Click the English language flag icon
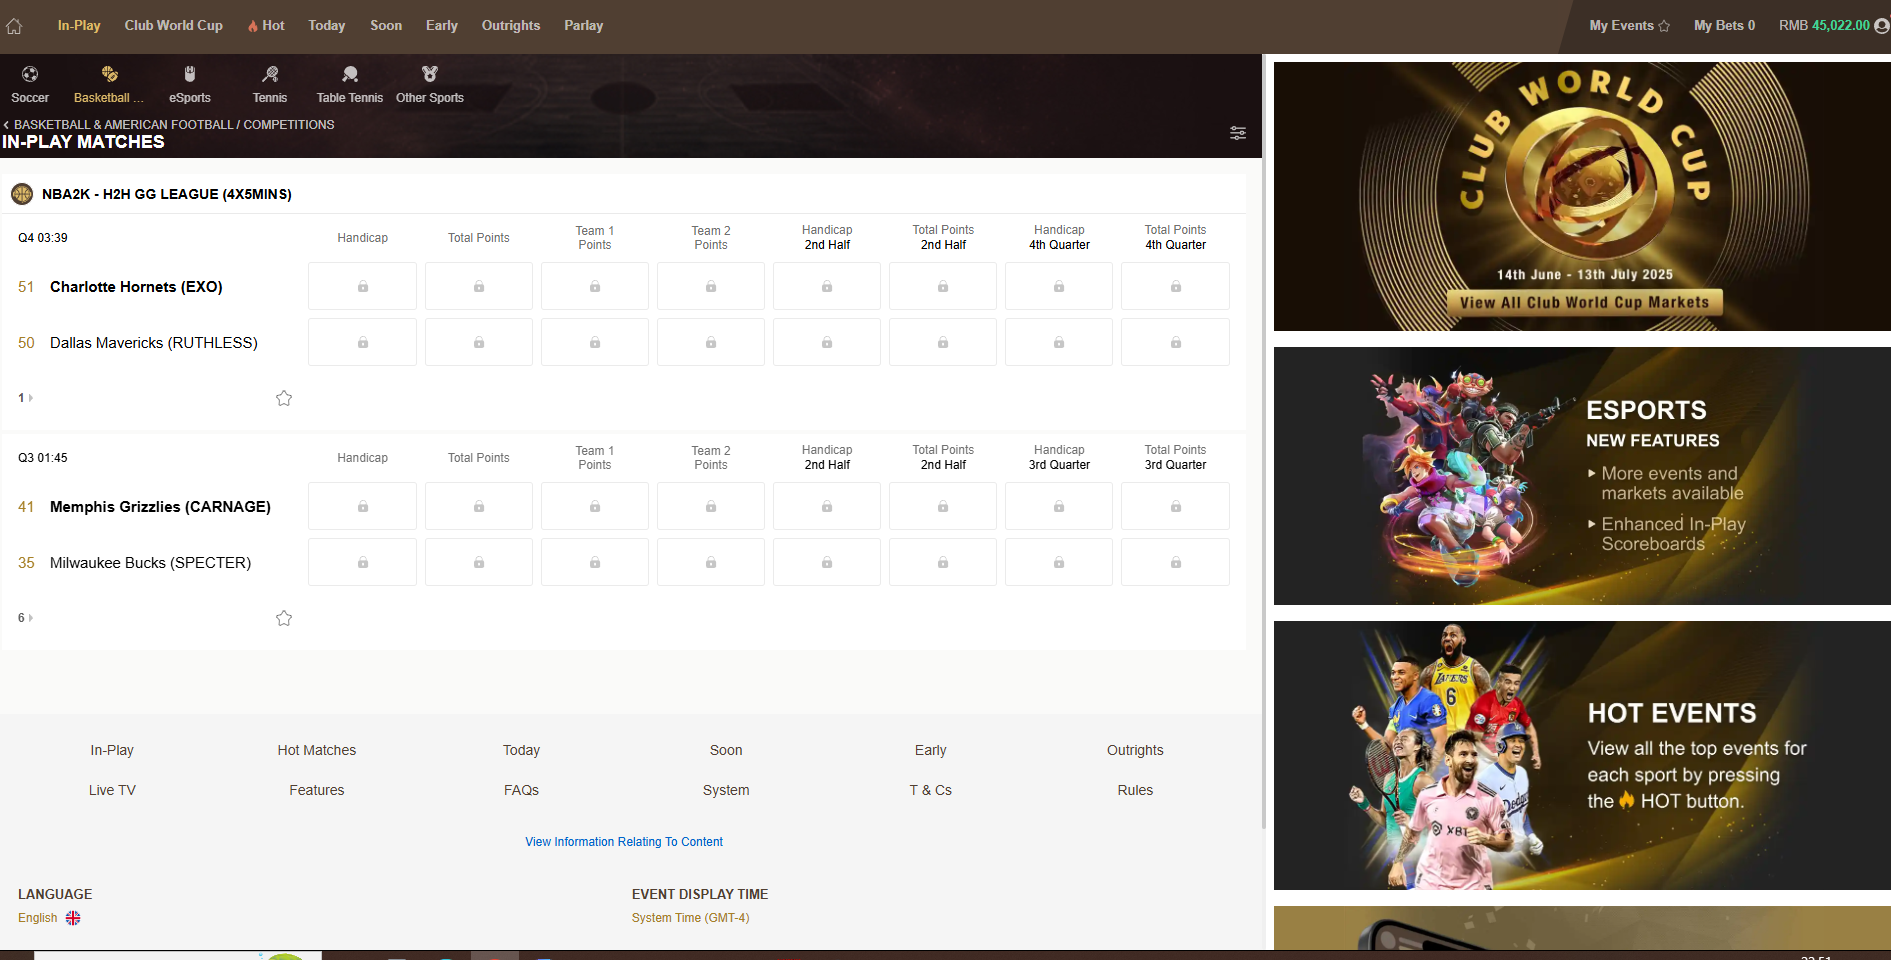This screenshot has height=960, width=1891. pyautogui.click(x=73, y=918)
